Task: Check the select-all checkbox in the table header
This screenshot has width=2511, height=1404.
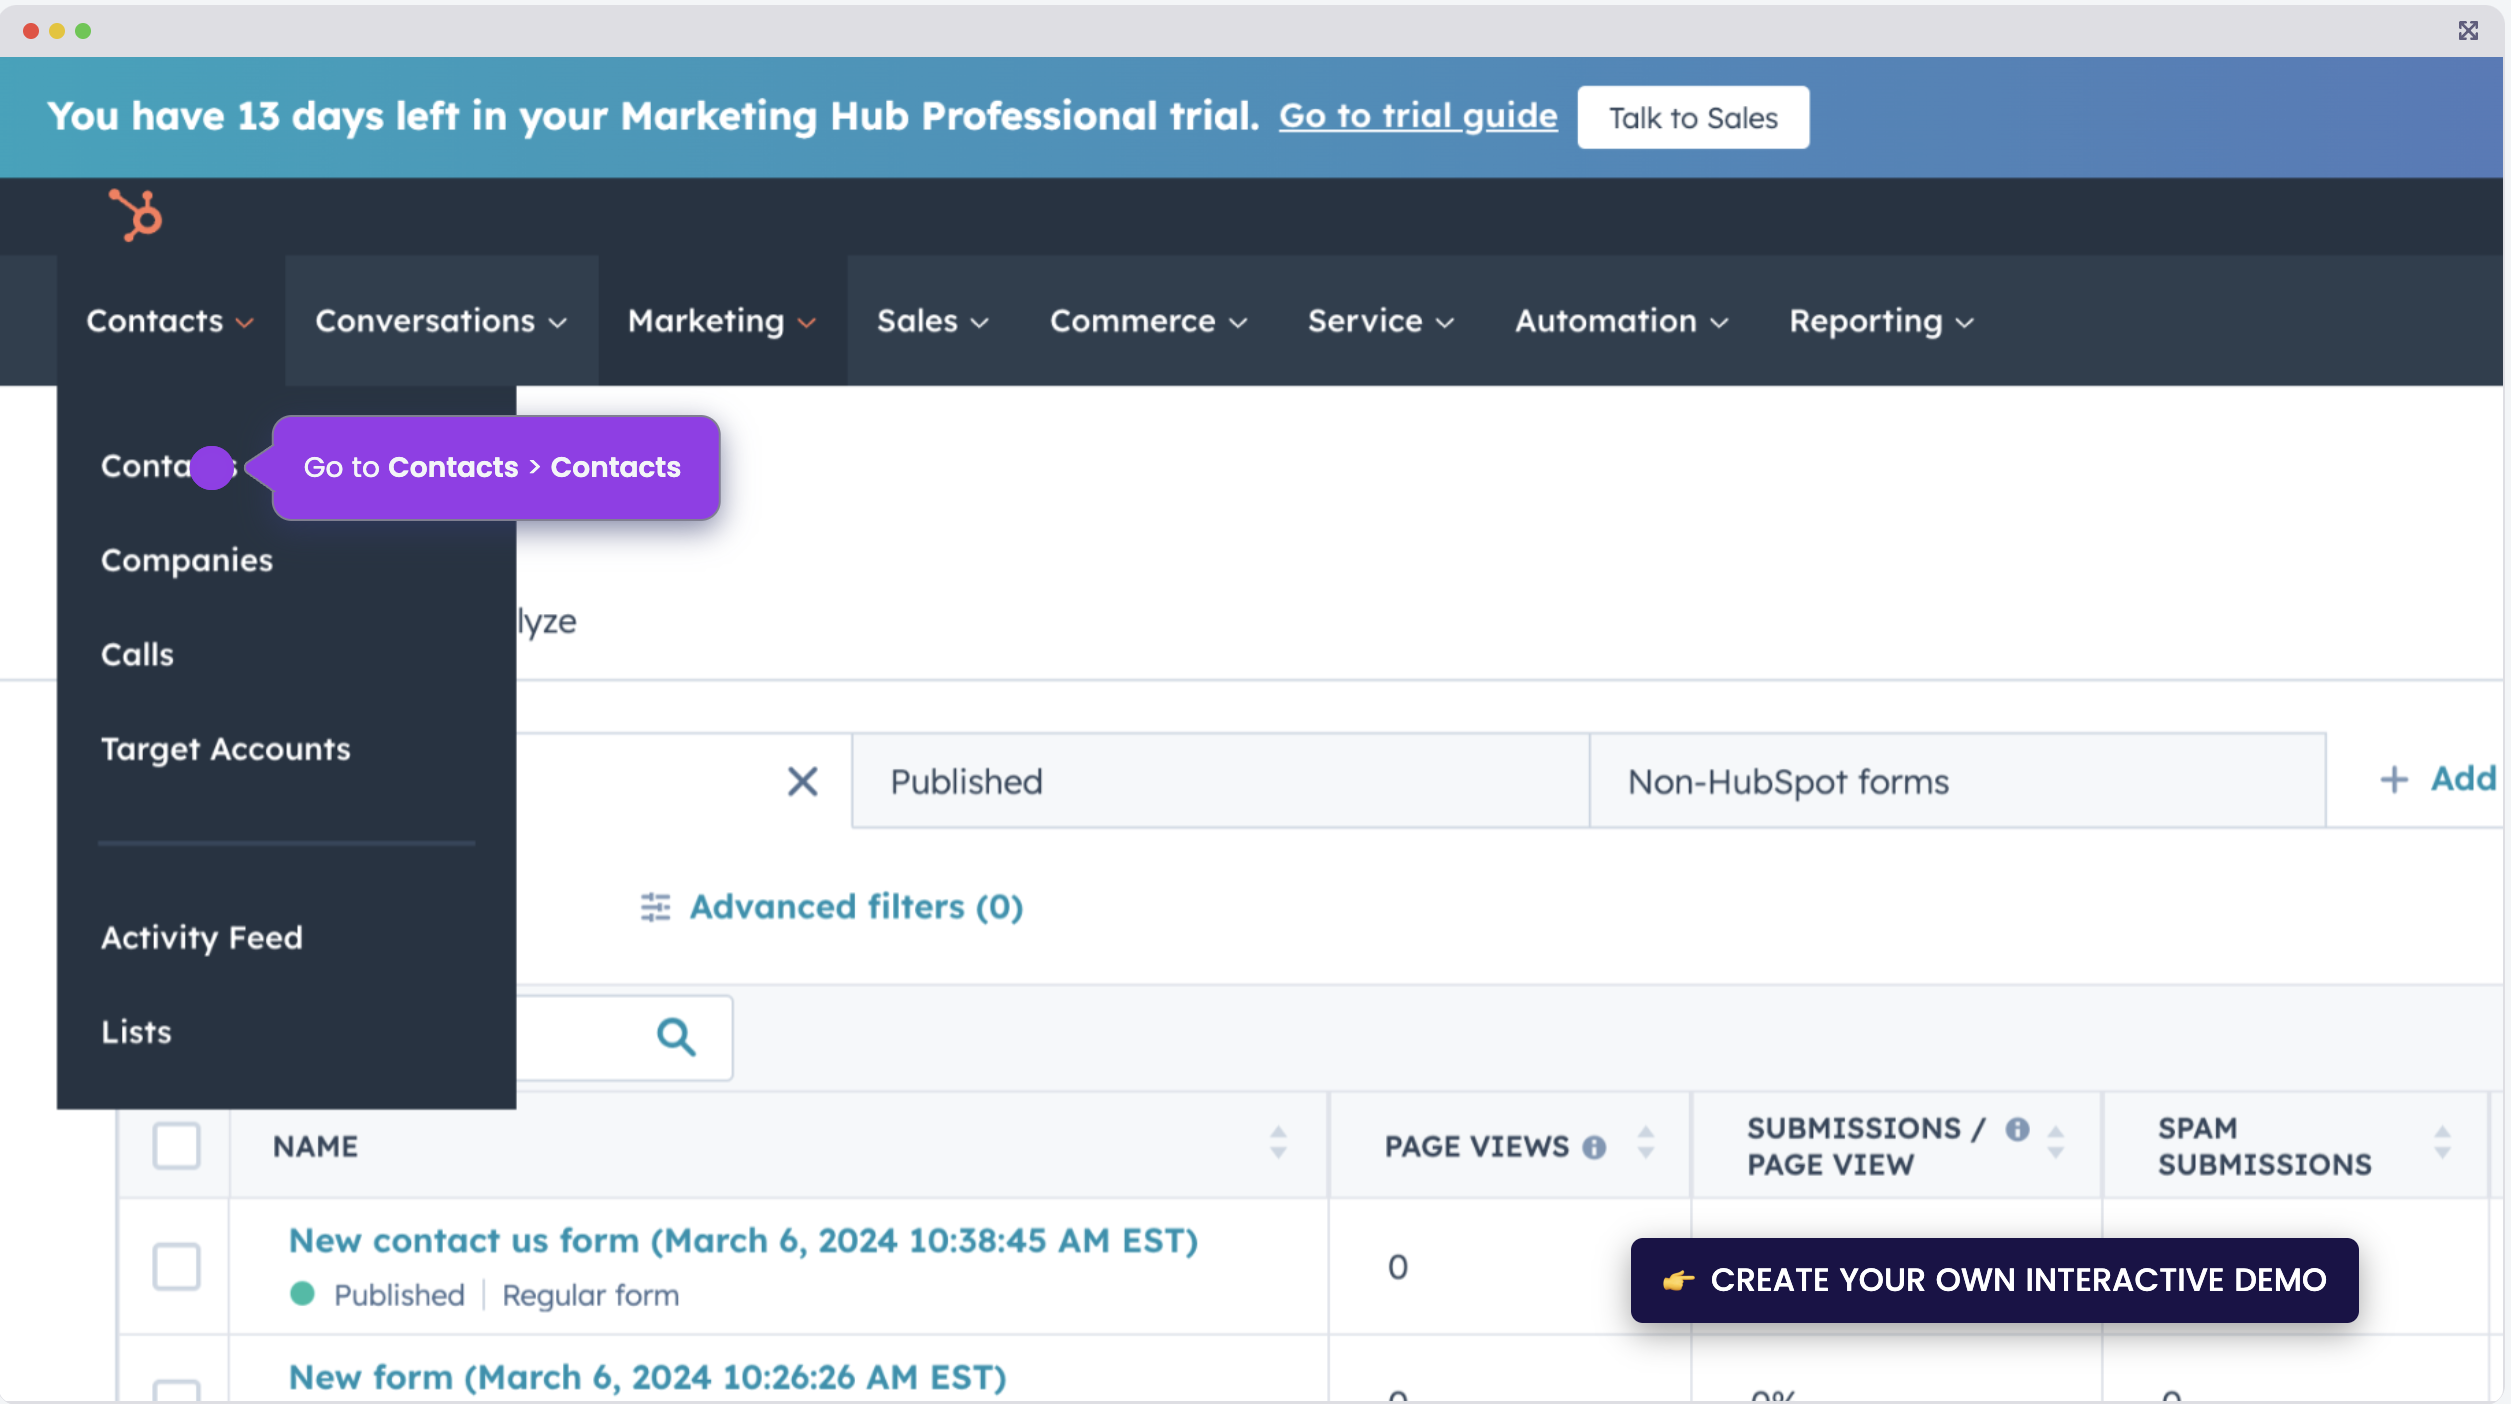Action: pos(176,1146)
